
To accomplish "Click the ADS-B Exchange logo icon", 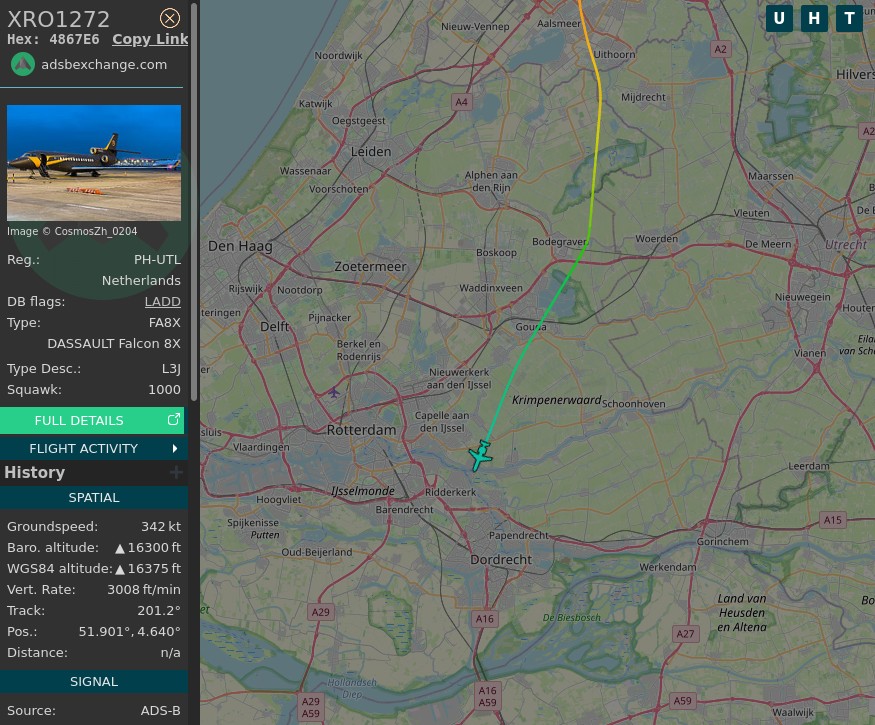I will point(23,64).
